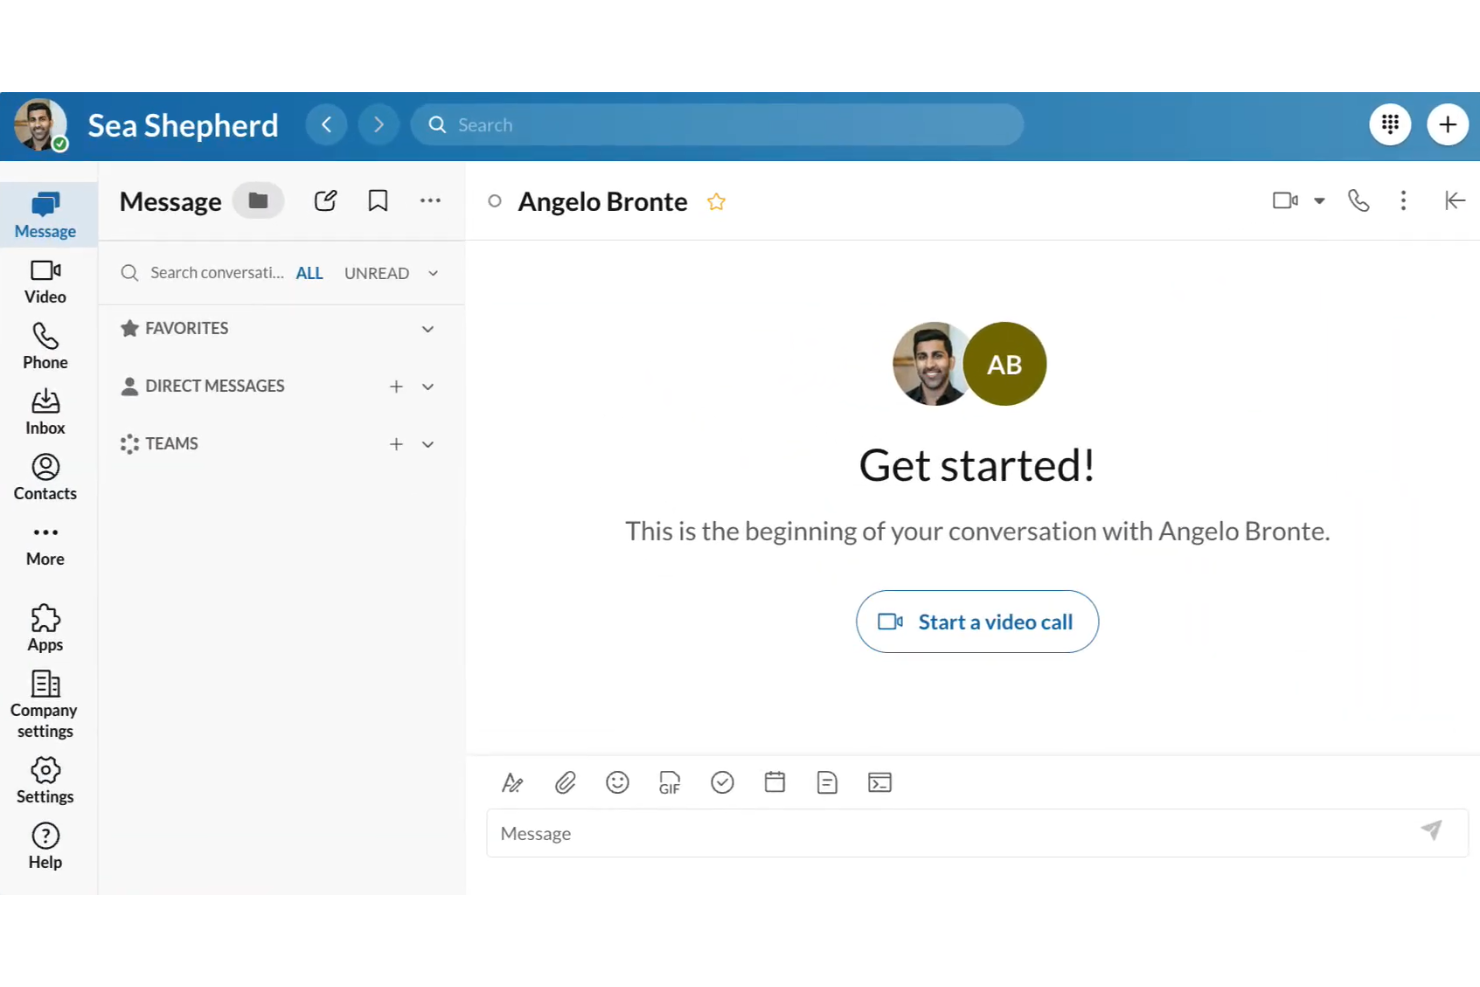Open the folder icon next to Message
Image resolution: width=1480 pixels, height=987 pixels.
tap(258, 201)
